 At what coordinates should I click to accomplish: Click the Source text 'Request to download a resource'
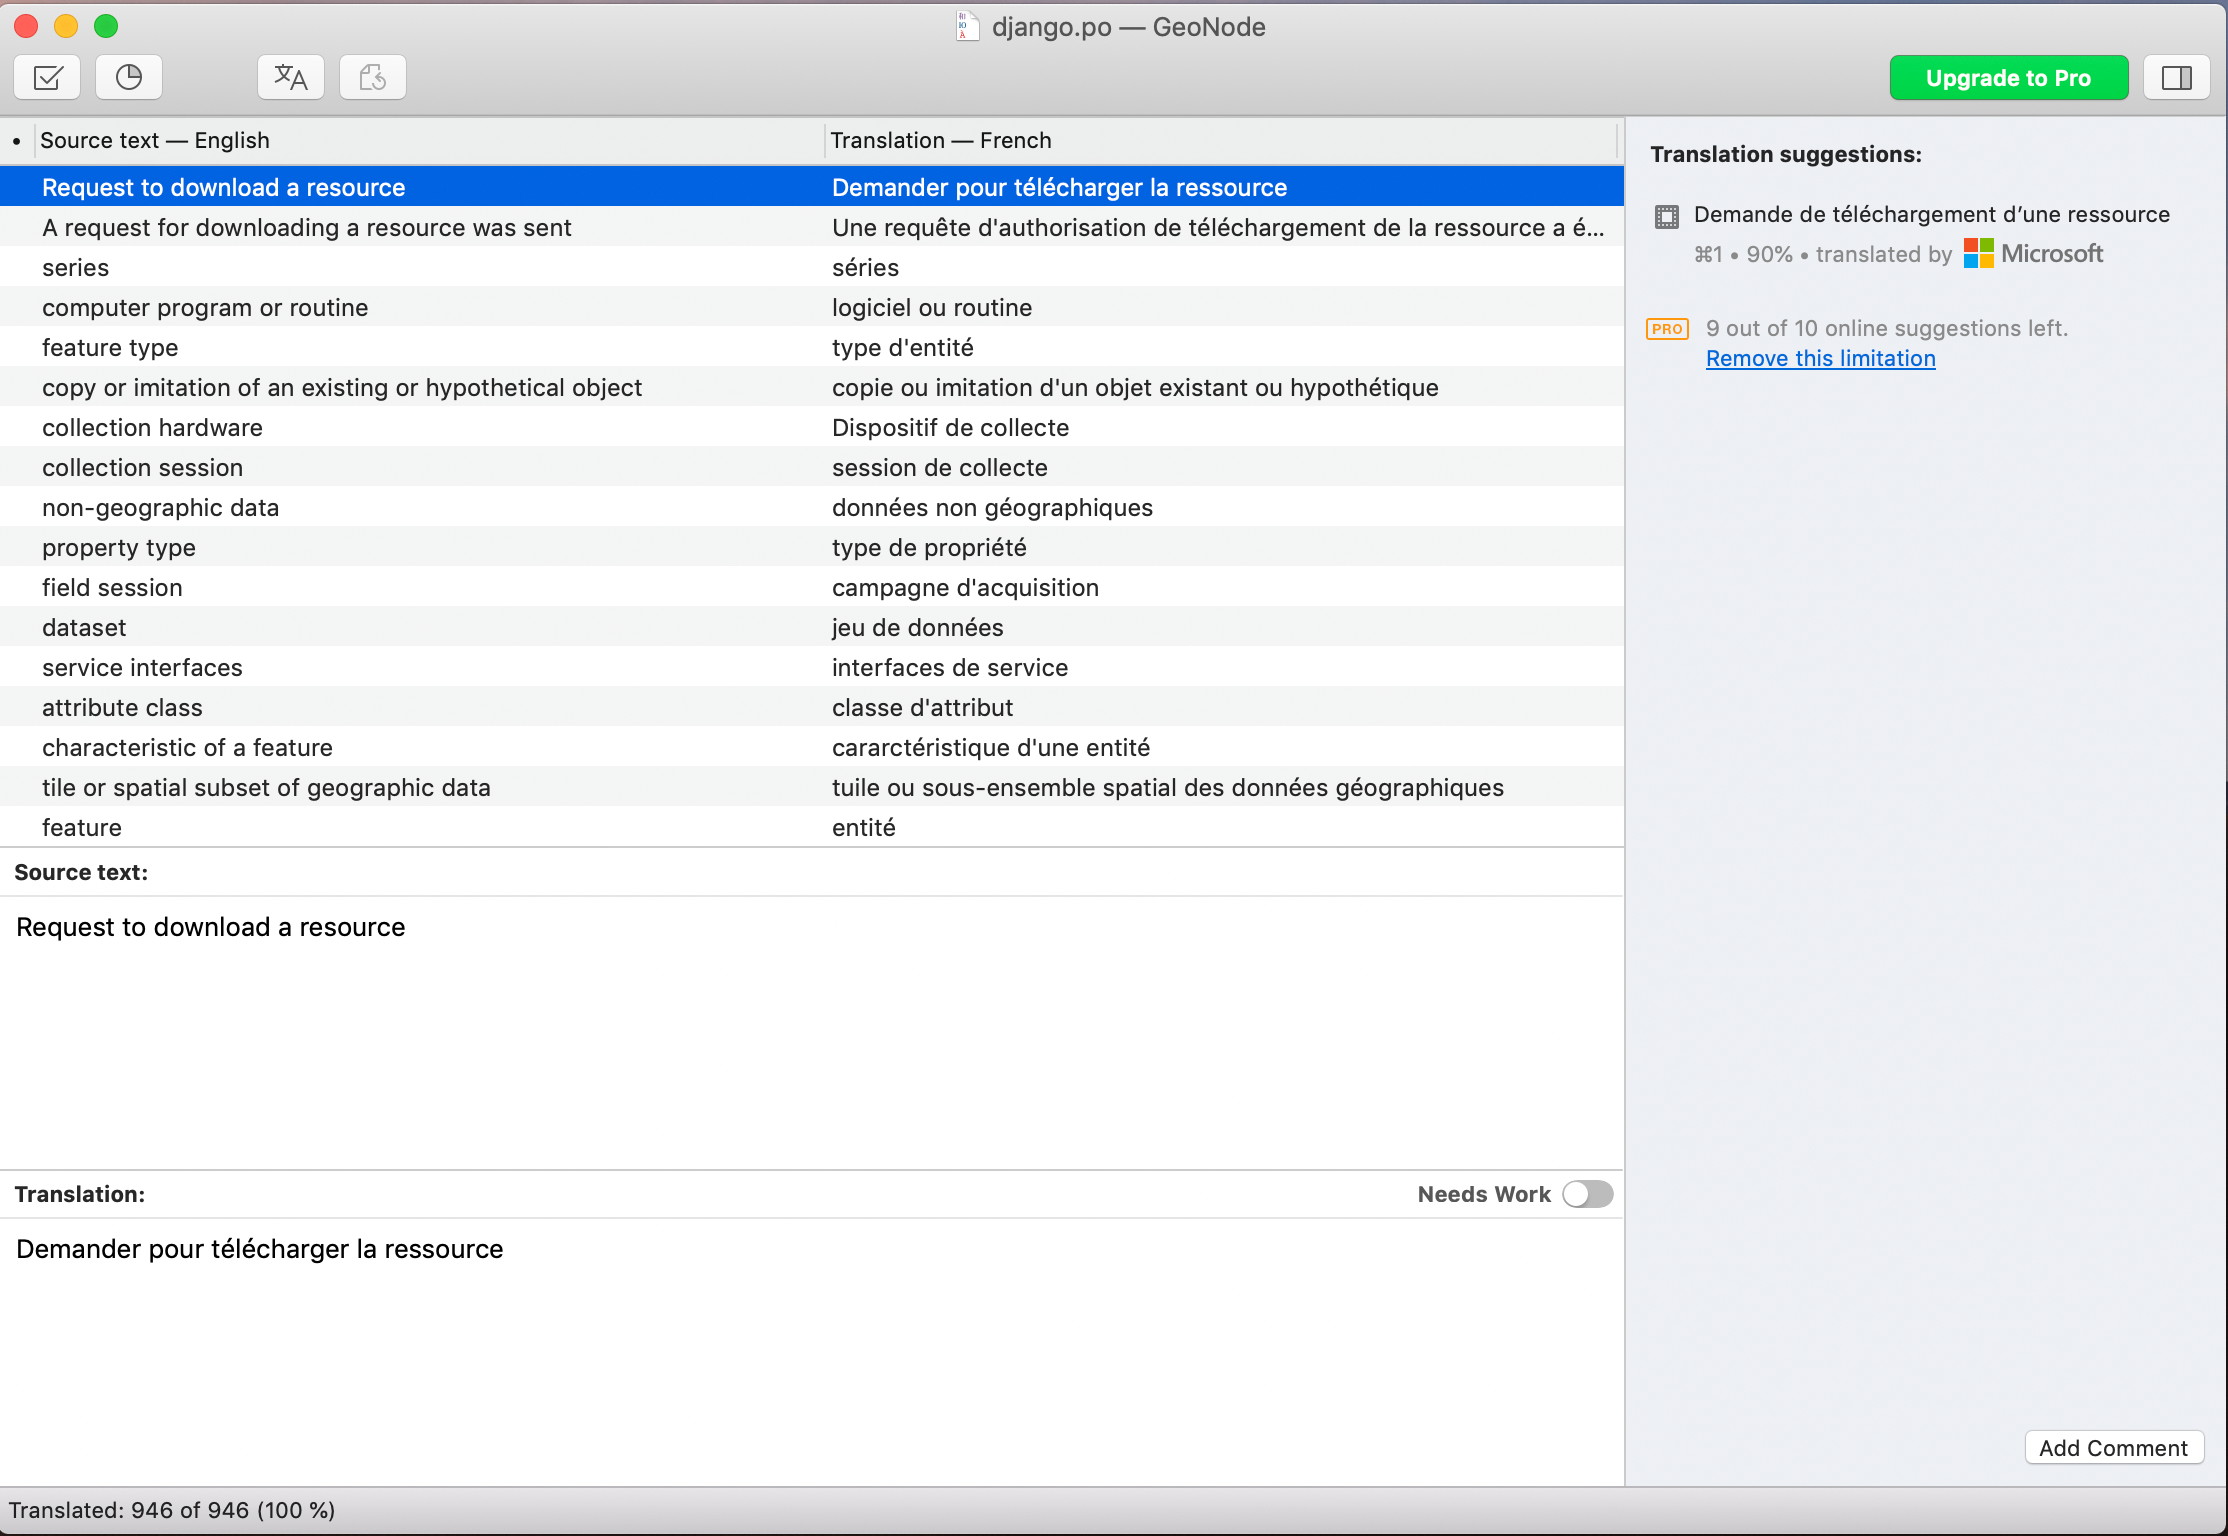coord(211,927)
